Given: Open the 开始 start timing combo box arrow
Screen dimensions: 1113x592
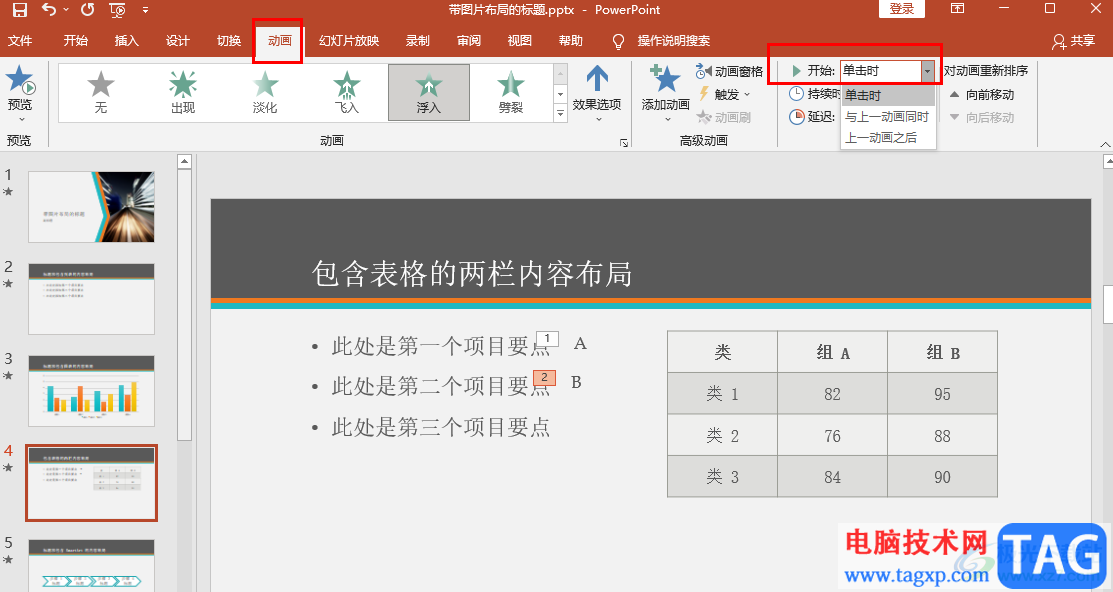Looking at the screenshot, I should pyautogui.click(x=927, y=71).
